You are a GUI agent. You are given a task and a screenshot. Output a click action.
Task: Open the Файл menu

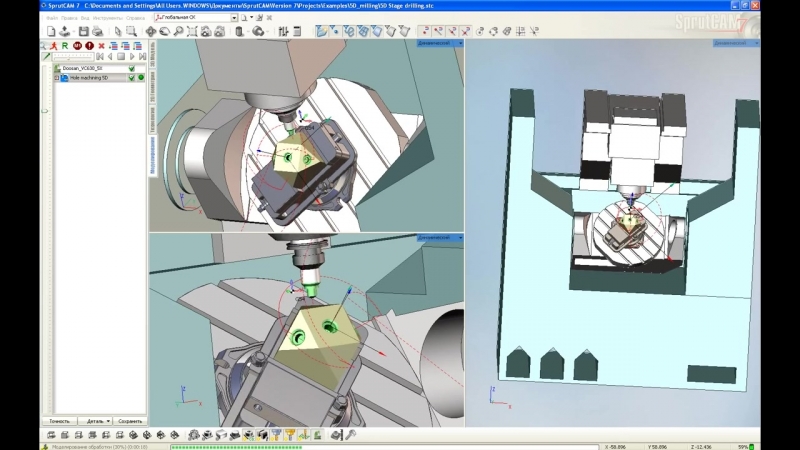tap(52, 18)
